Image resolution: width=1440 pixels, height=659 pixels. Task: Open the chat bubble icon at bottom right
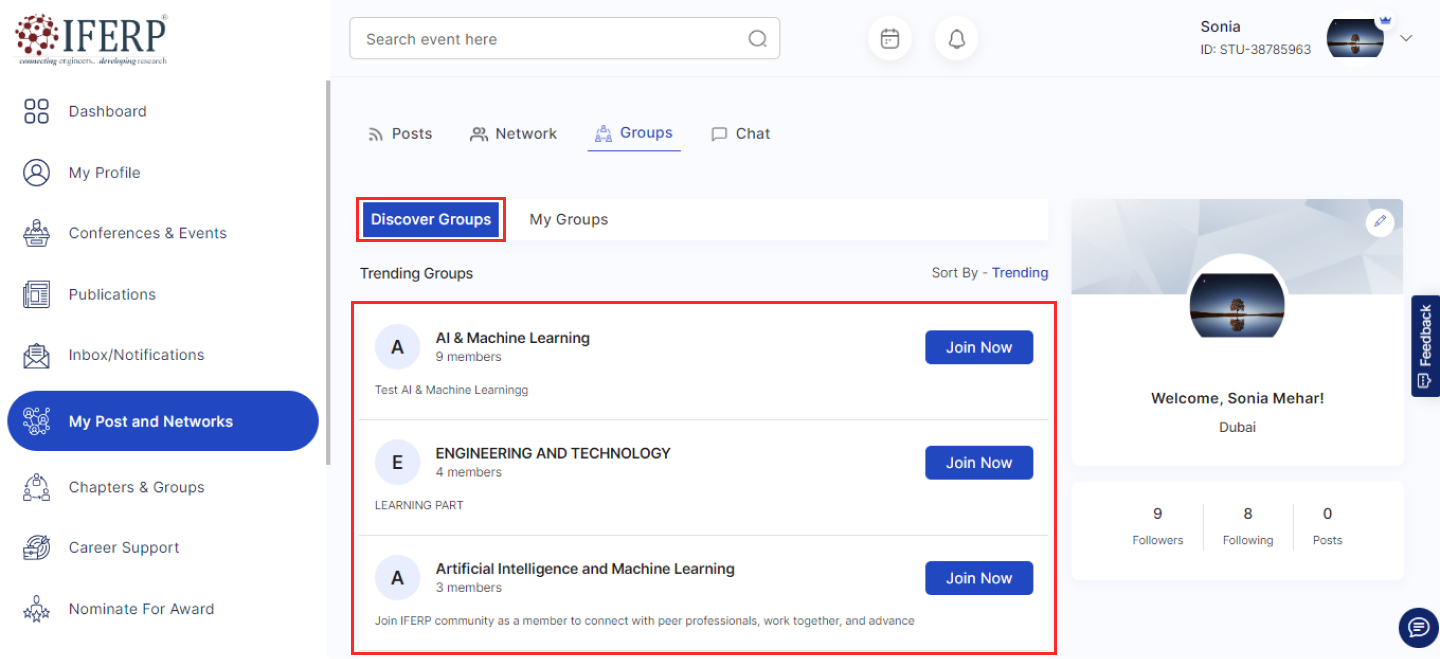pyautogui.click(x=1417, y=627)
